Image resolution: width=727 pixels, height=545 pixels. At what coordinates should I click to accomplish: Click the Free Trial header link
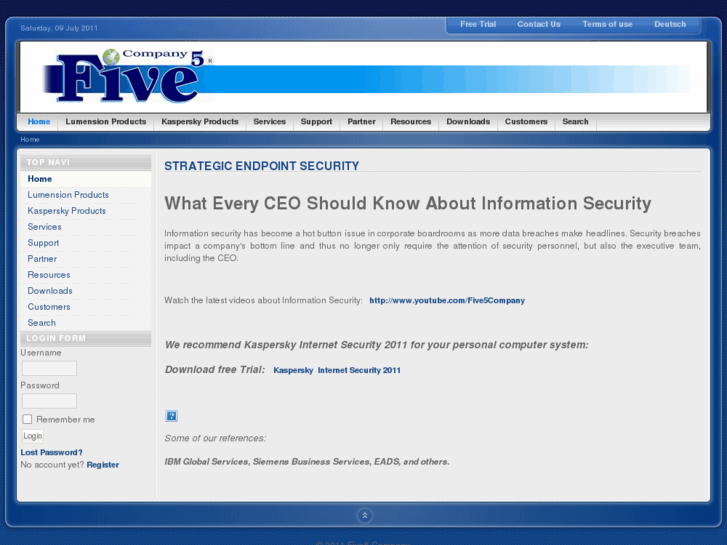478,25
